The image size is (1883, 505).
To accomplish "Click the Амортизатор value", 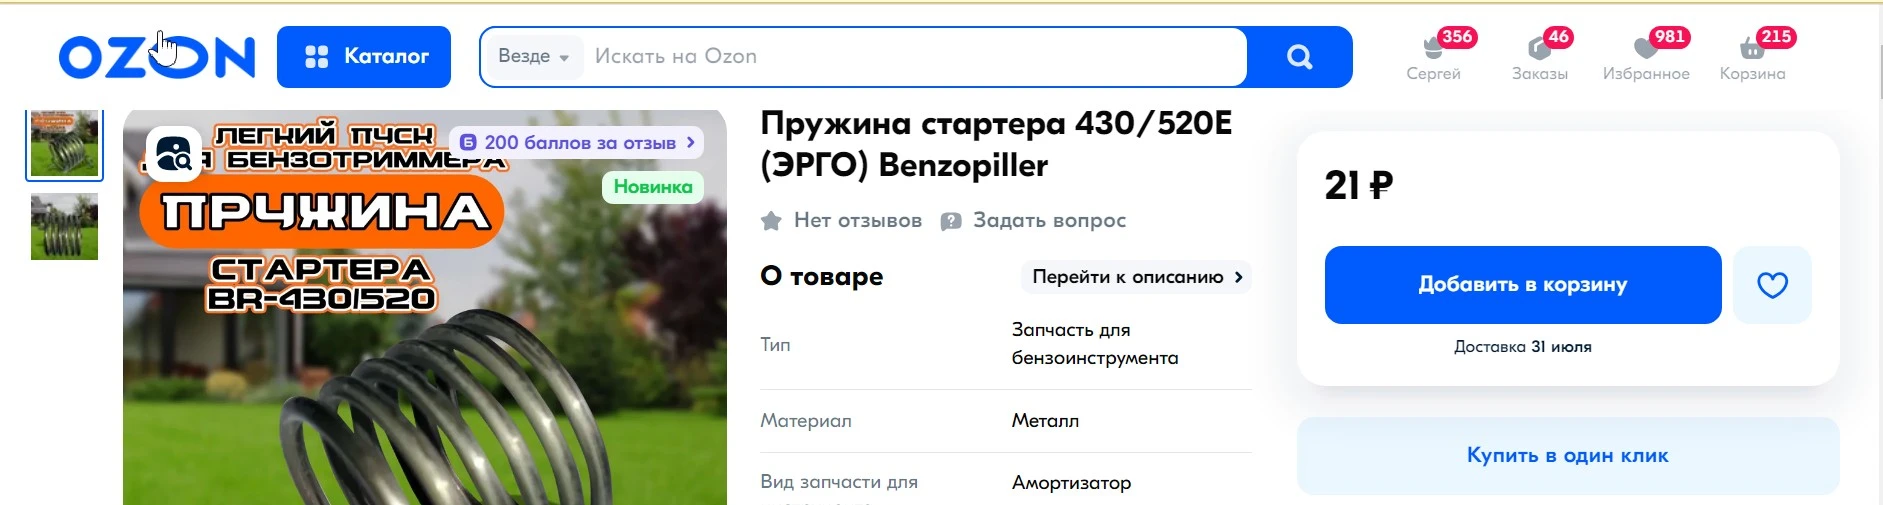I will tap(1071, 483).
